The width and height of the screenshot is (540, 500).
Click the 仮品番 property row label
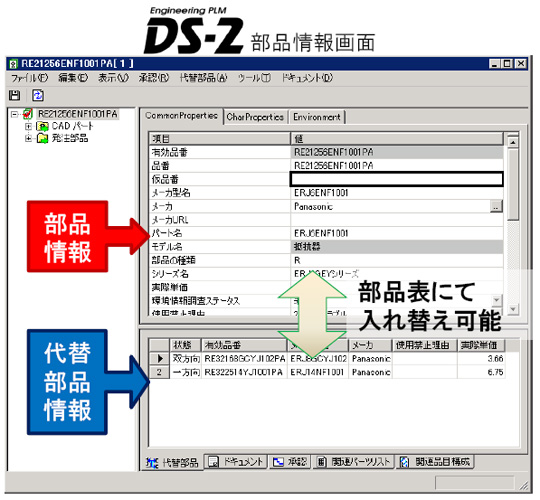click(x=165, y=179)
